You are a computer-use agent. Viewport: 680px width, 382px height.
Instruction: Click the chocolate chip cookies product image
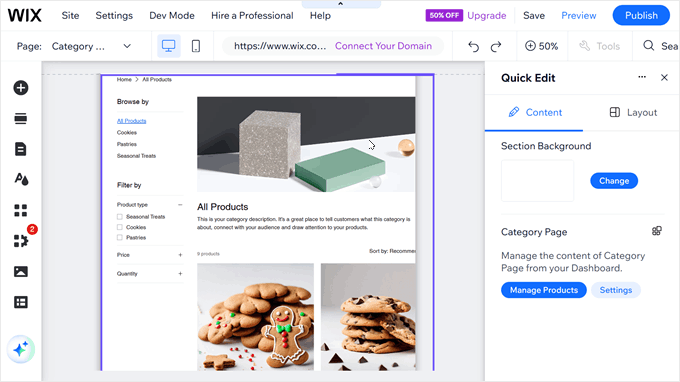coord(368,317)
